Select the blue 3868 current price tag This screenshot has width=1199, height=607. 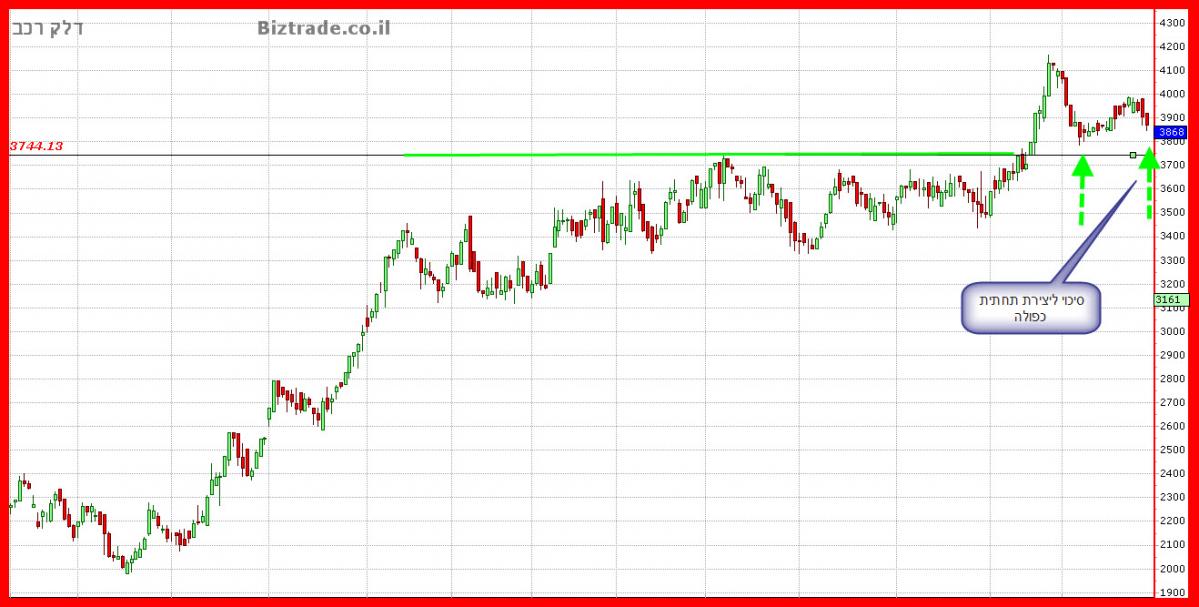(1170, 132)
